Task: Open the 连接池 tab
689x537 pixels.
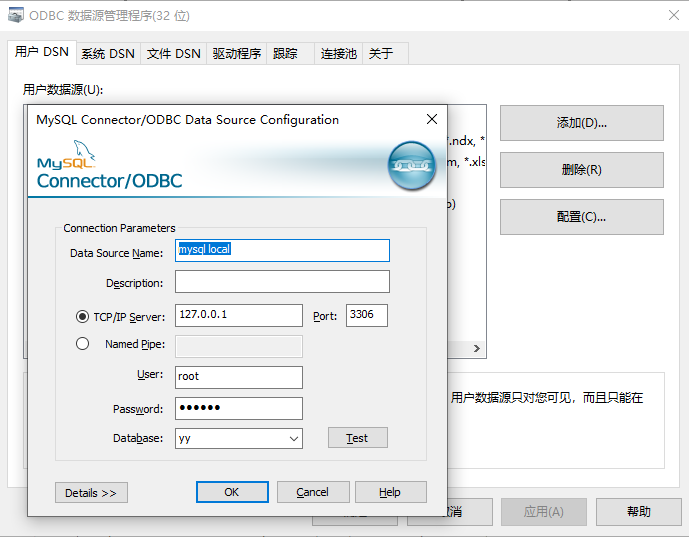Action: (338, 54)
